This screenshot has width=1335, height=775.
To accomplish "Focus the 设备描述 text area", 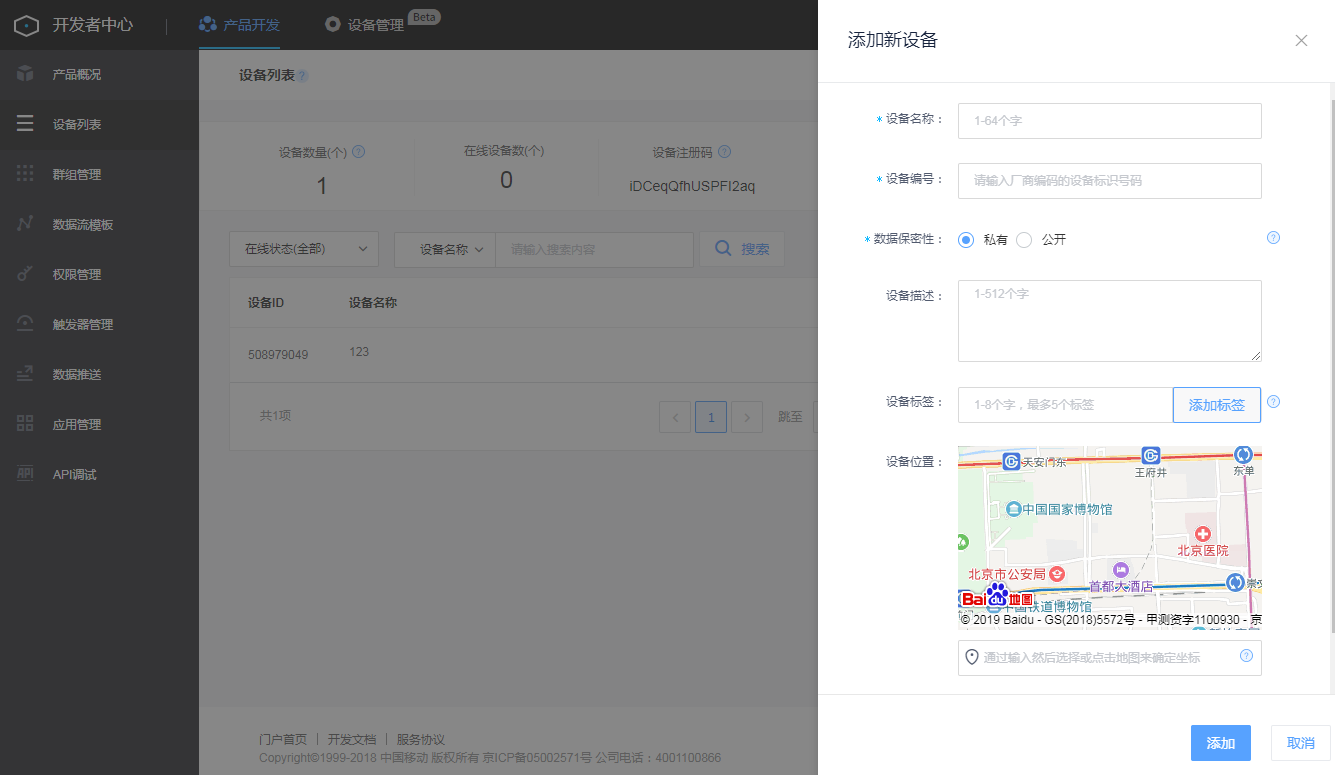I will (1110, 321).
